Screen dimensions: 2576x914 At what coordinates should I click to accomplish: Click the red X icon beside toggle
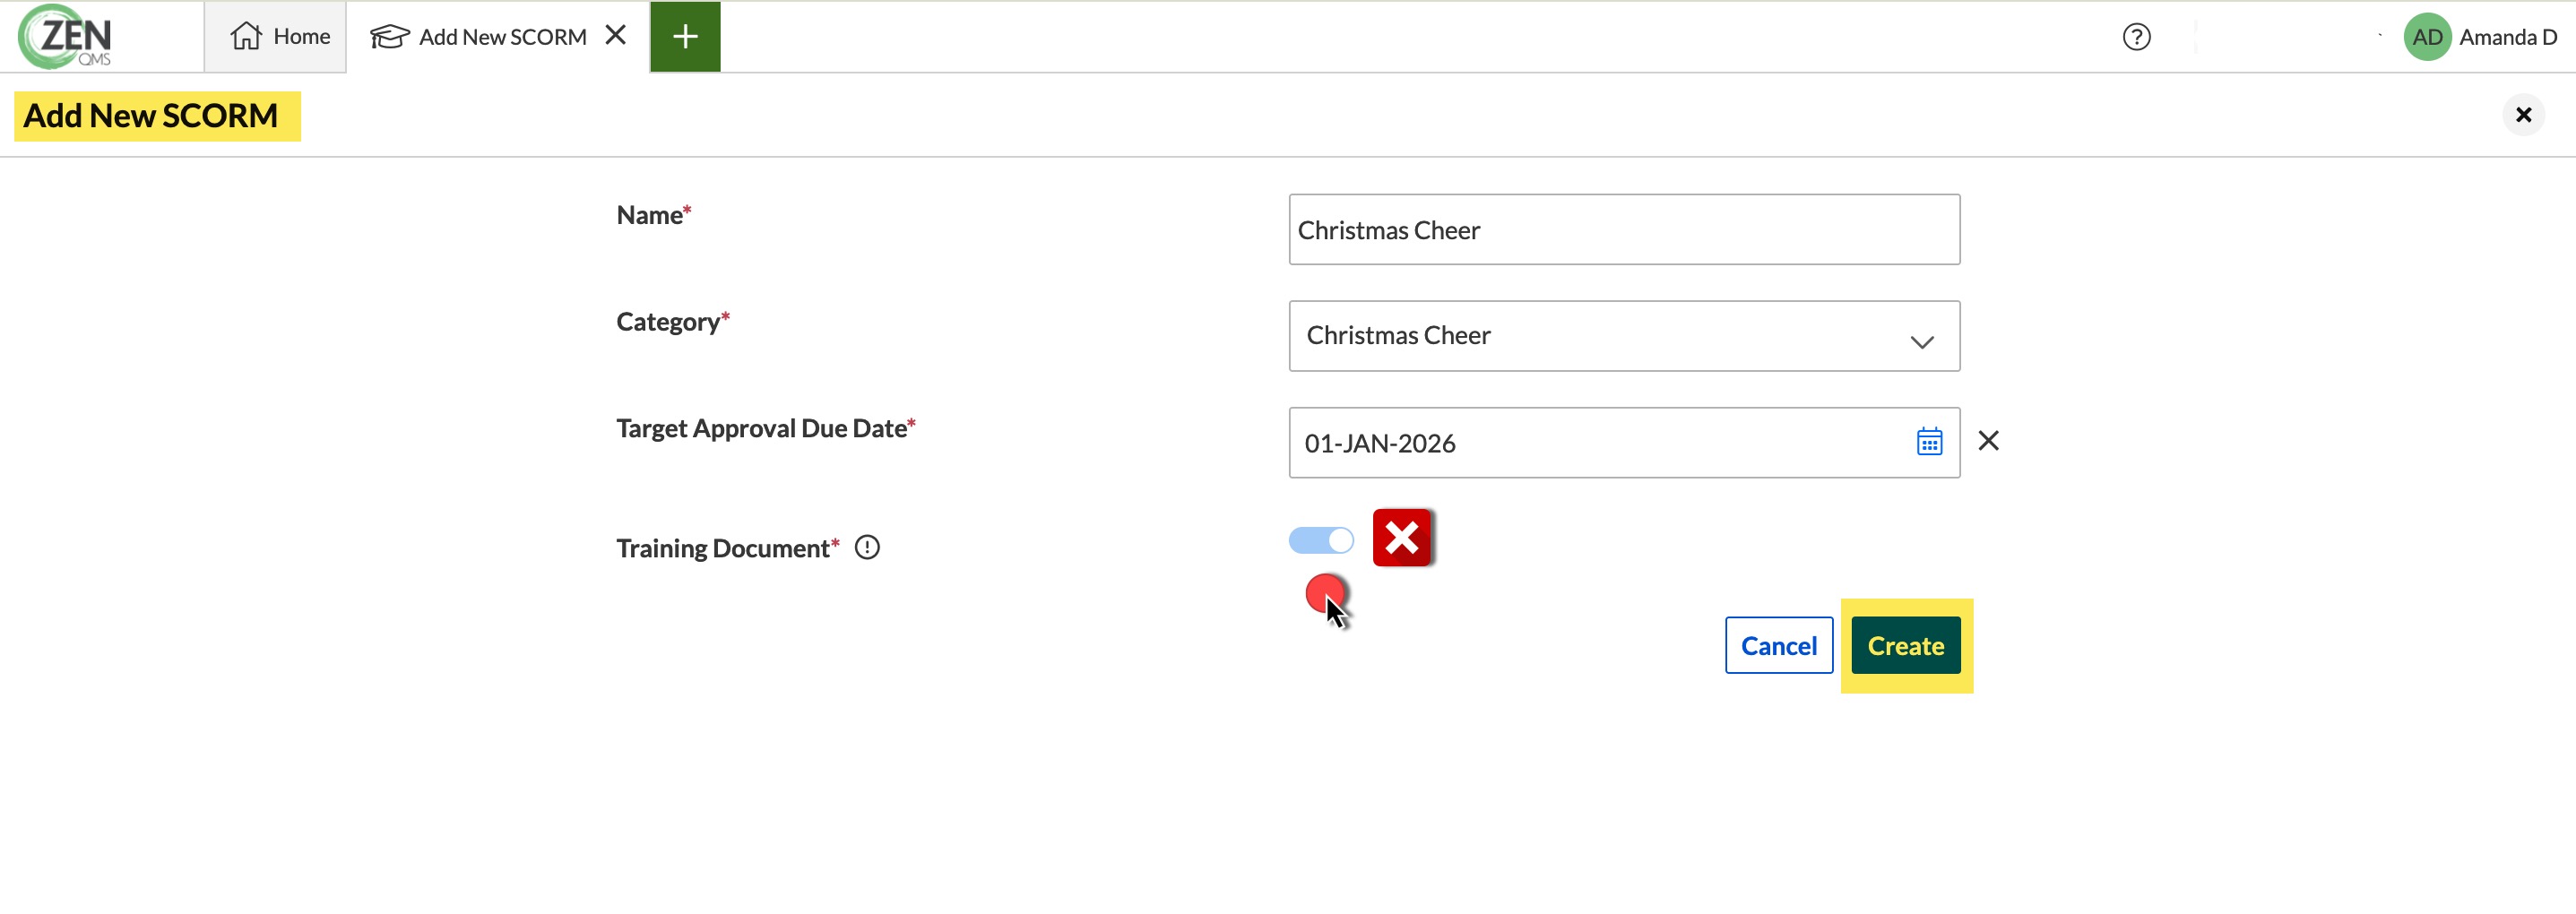coord(1402,538)
